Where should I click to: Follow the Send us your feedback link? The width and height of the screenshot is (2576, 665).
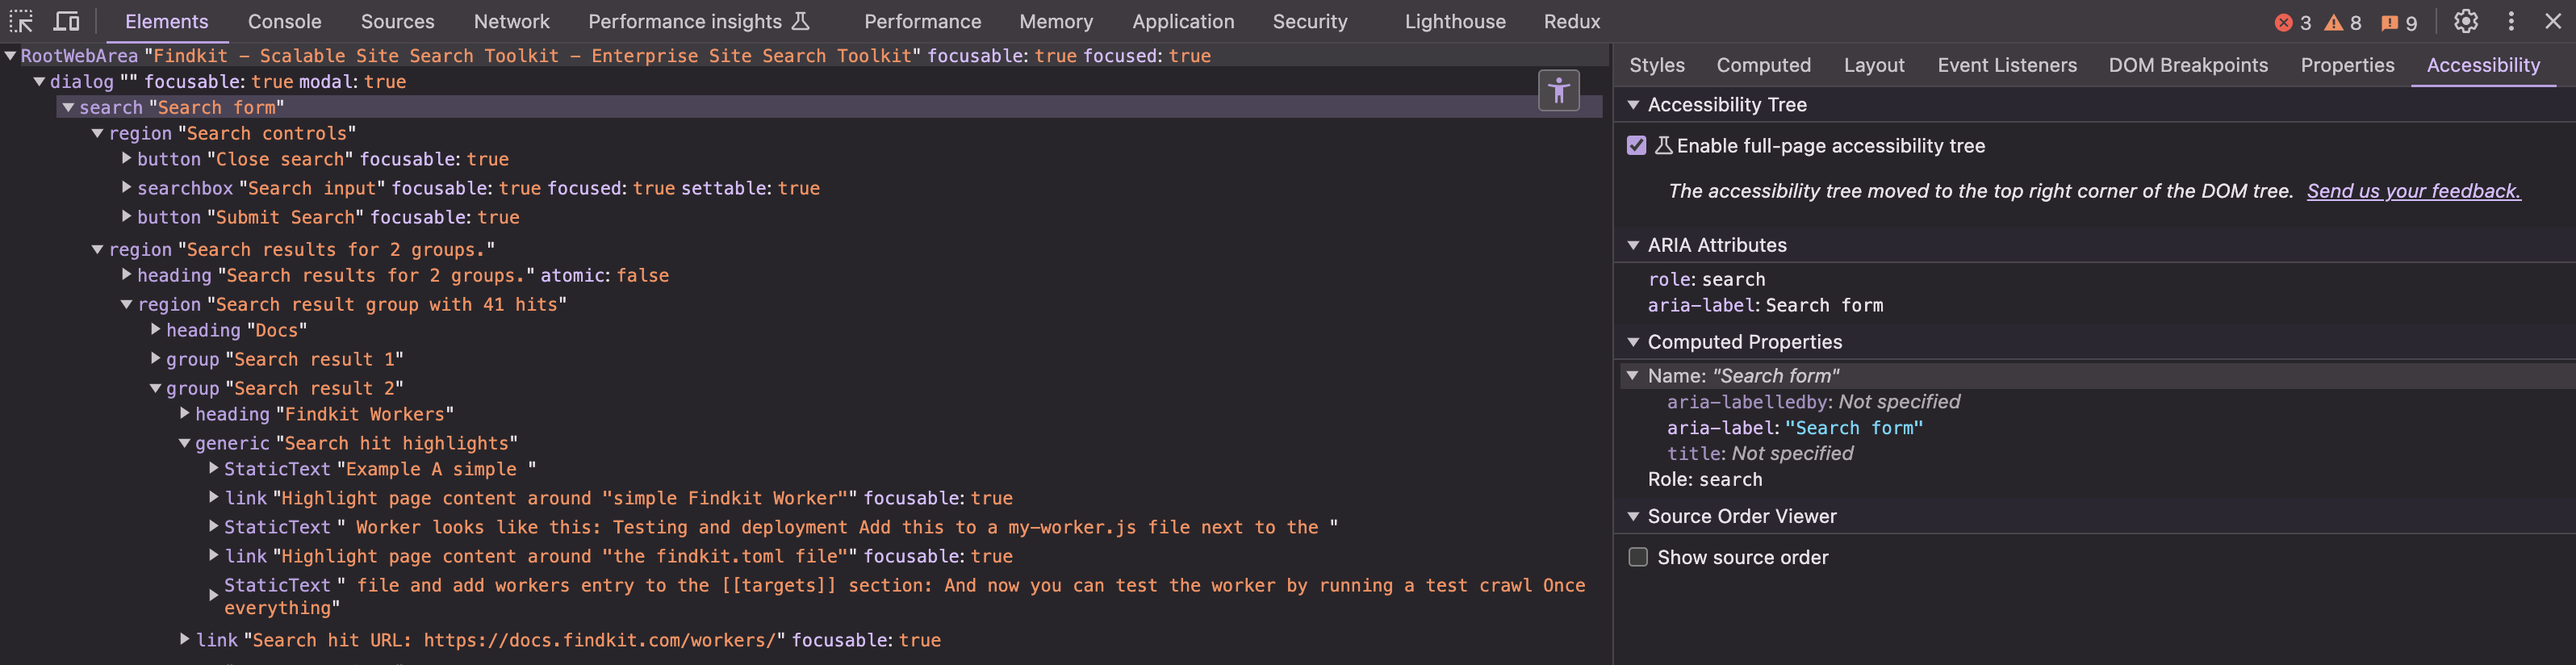pyautogui.click(x=2413, y=191)
